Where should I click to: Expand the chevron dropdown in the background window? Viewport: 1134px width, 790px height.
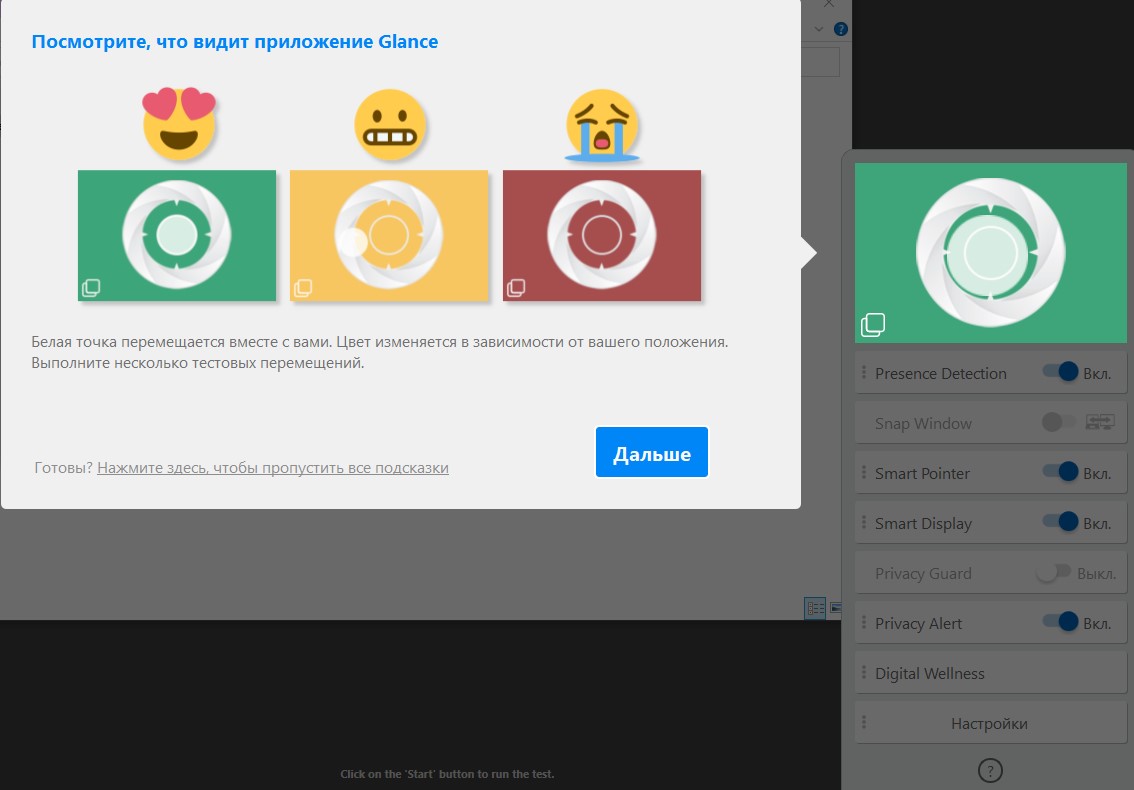819,29
